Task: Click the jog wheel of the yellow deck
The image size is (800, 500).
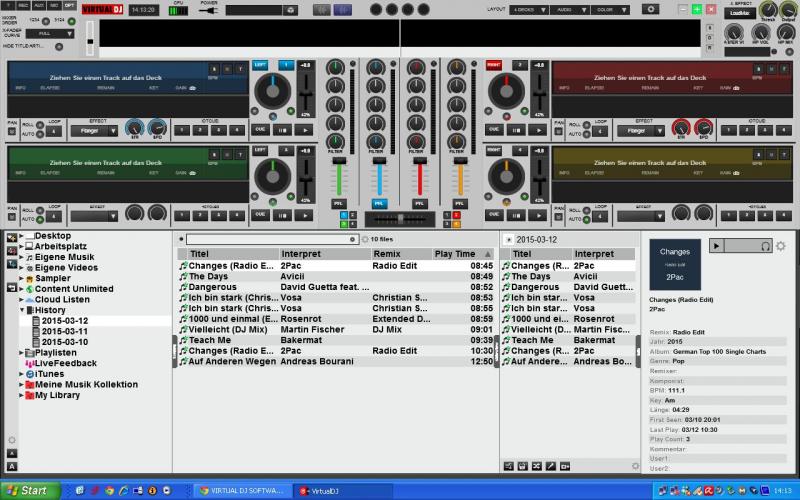Action: click(506, 177)
